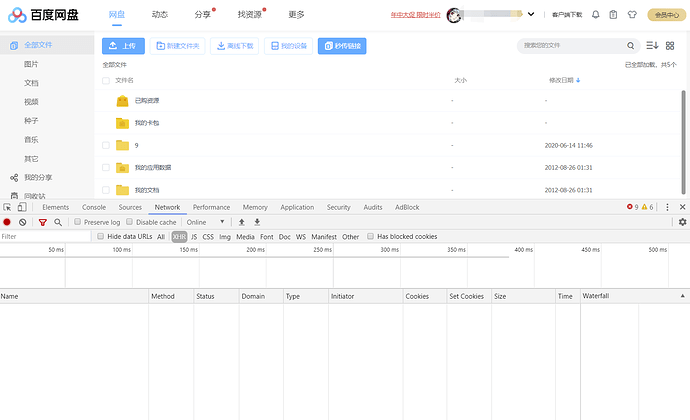Open the notification bell icon
Image resolution: width=690 pixels, height=420 pixels.
click(x=595, y=15)
